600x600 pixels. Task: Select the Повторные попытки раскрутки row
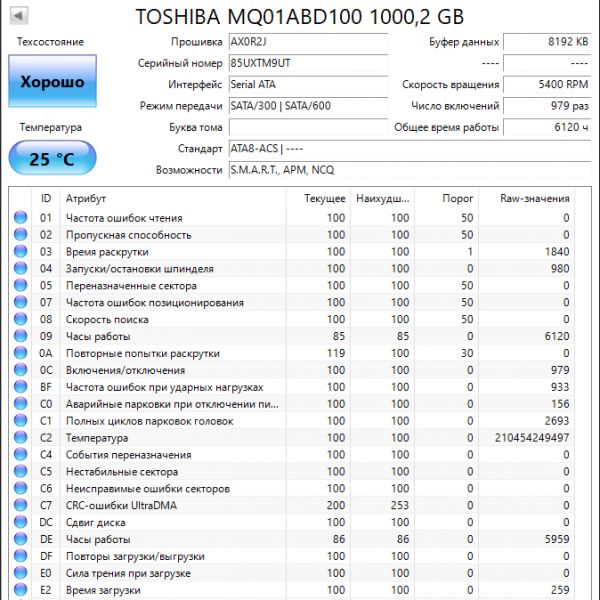292,353
